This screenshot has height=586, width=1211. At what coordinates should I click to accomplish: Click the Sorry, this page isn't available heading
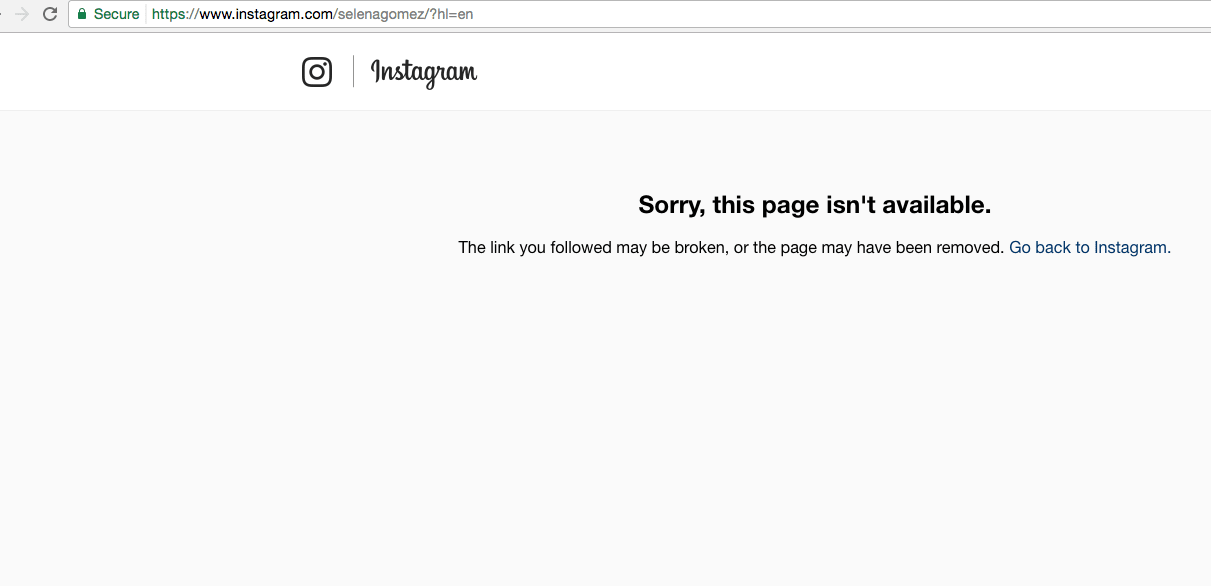pyautogui.click(x=815, y=205)
